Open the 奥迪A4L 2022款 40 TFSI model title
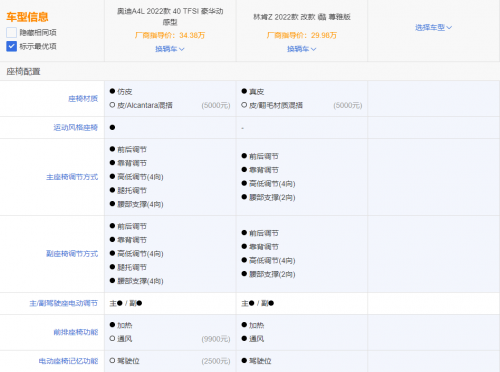The width and height of the screenshot is (500, 372). (170, 17)
